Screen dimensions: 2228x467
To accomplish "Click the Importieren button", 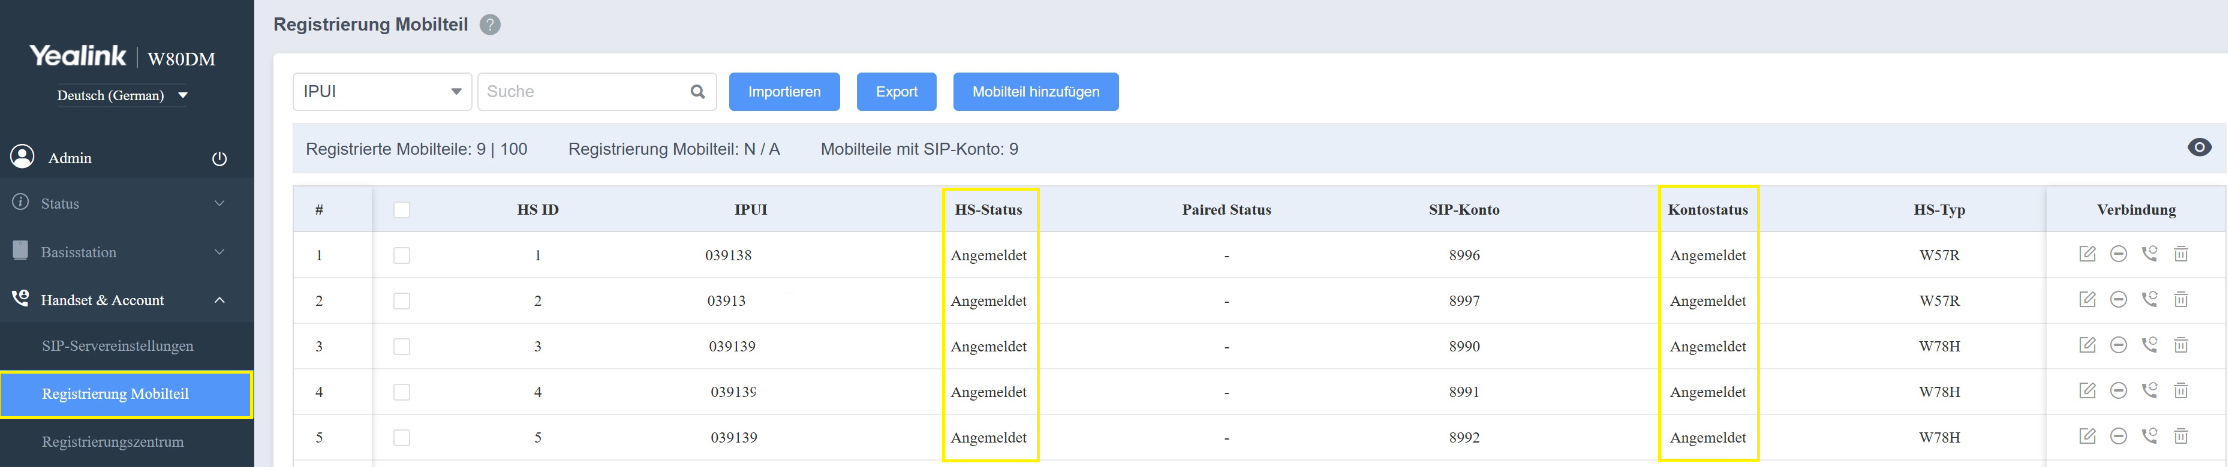I will click(784, 92).
